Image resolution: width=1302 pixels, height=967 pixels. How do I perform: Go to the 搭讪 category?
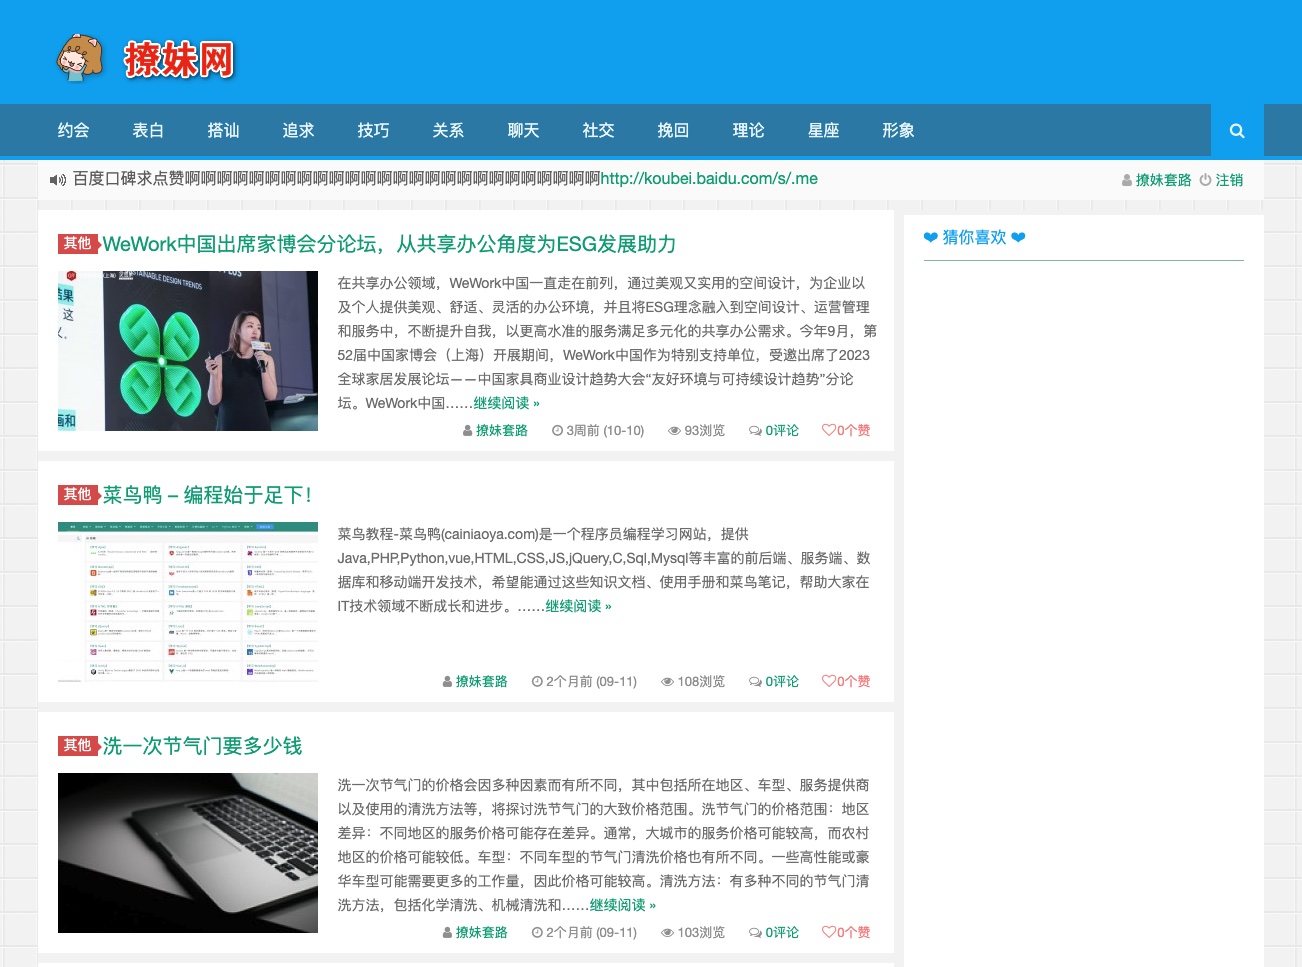pyautogui.click(x=223, y=130)
